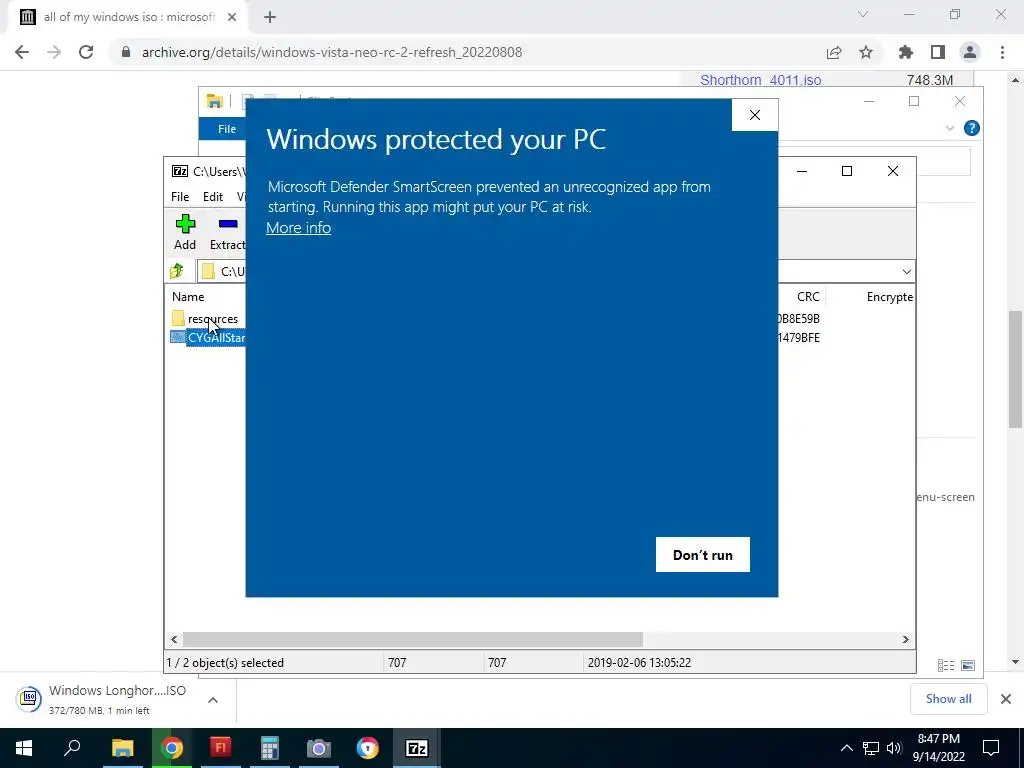Click the 7-Zip horizontal scrollbar thumb
1024x768 pixels.
(413, 639)
